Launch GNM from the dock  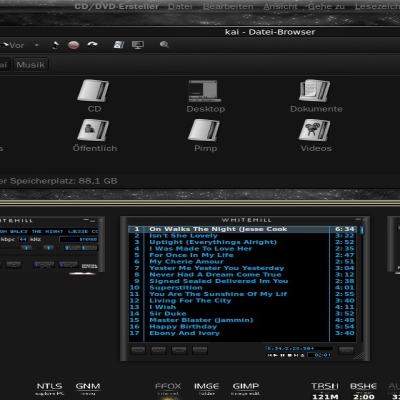point(88,389)
